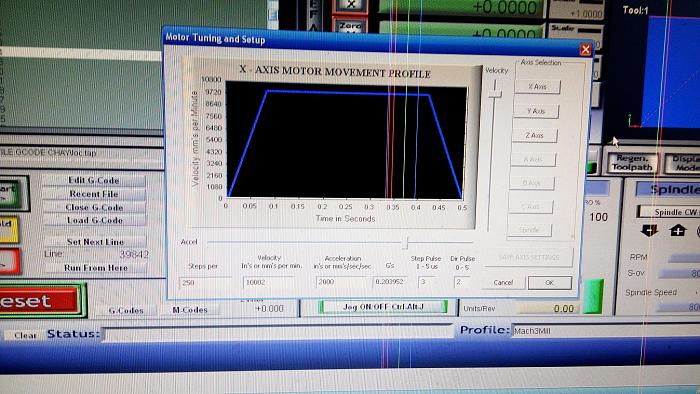Adjust the vertical Velocity slider

pyautogui.click(x=495, y=93)
